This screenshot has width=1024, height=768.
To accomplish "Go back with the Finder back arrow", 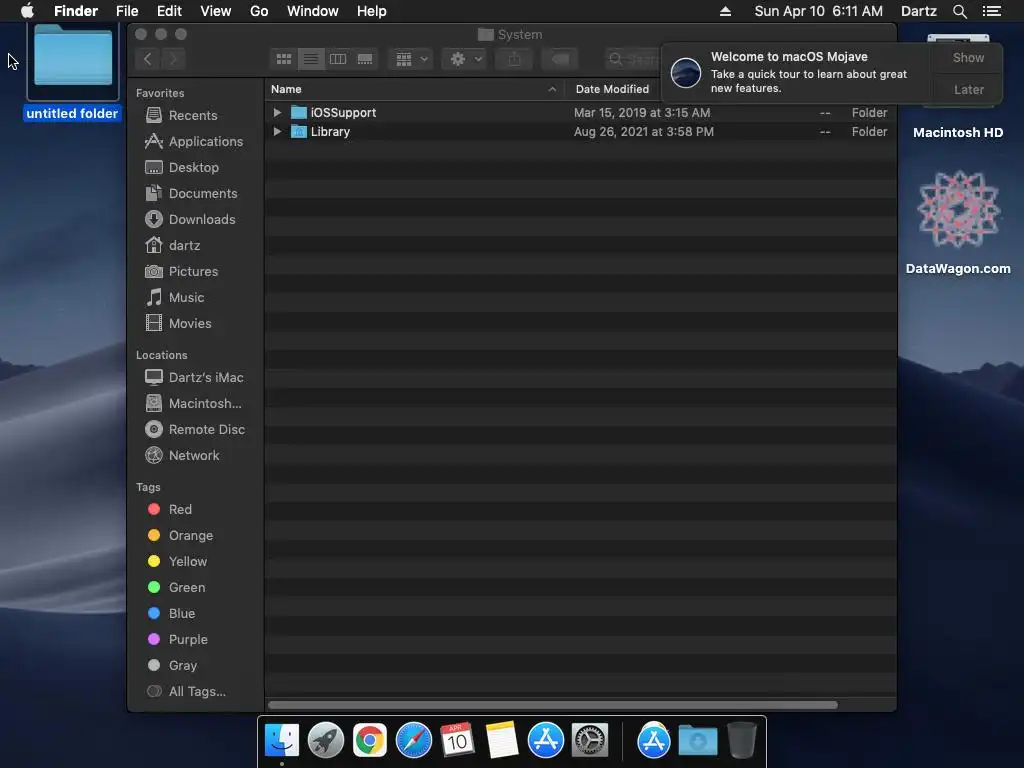I will click(148, 59).
